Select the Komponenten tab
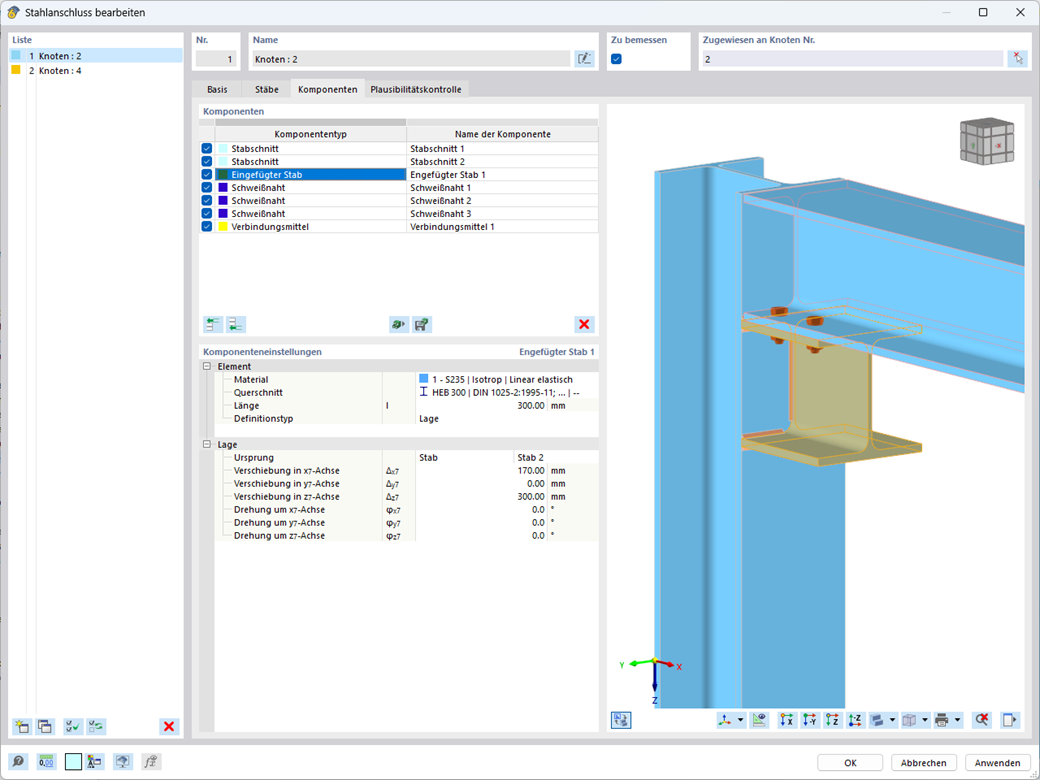The height and width of the screenshot is (780, 1040). pos(328,89)
